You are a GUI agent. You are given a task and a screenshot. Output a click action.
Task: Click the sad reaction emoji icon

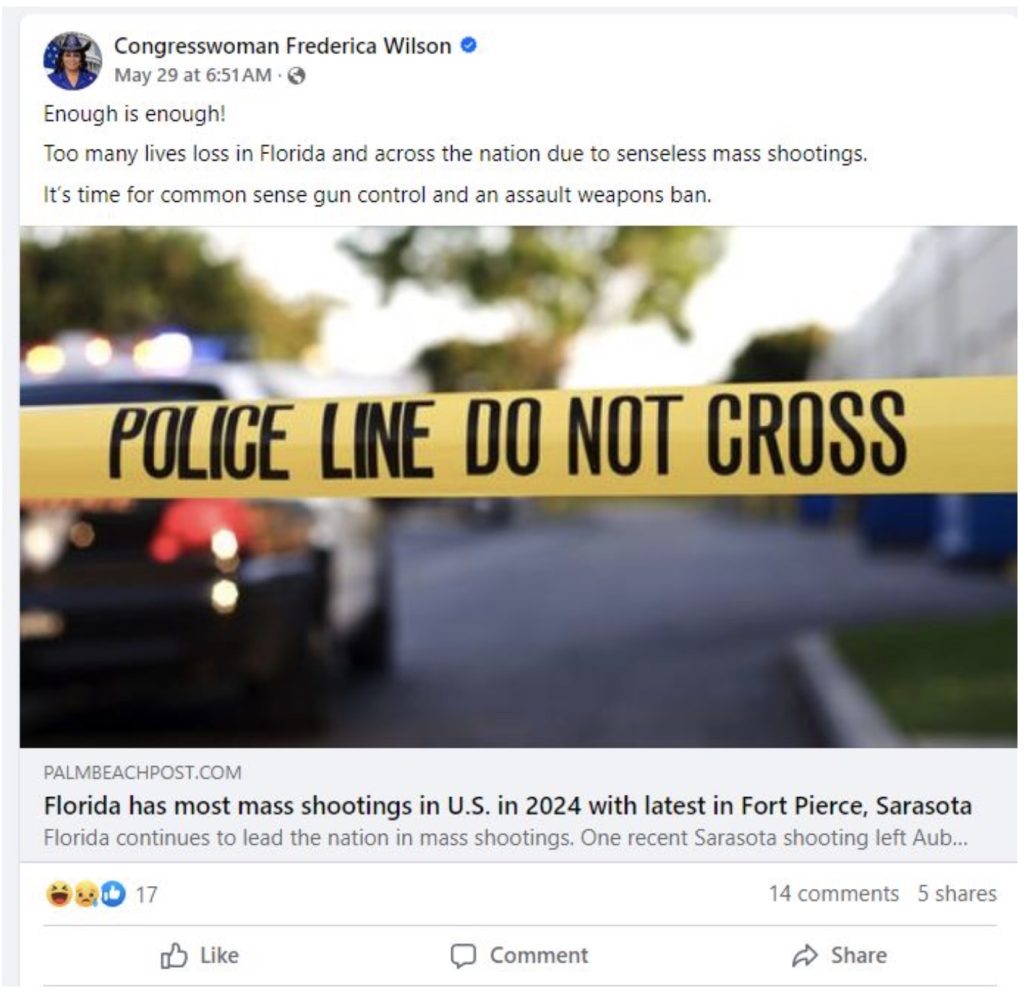86,894
